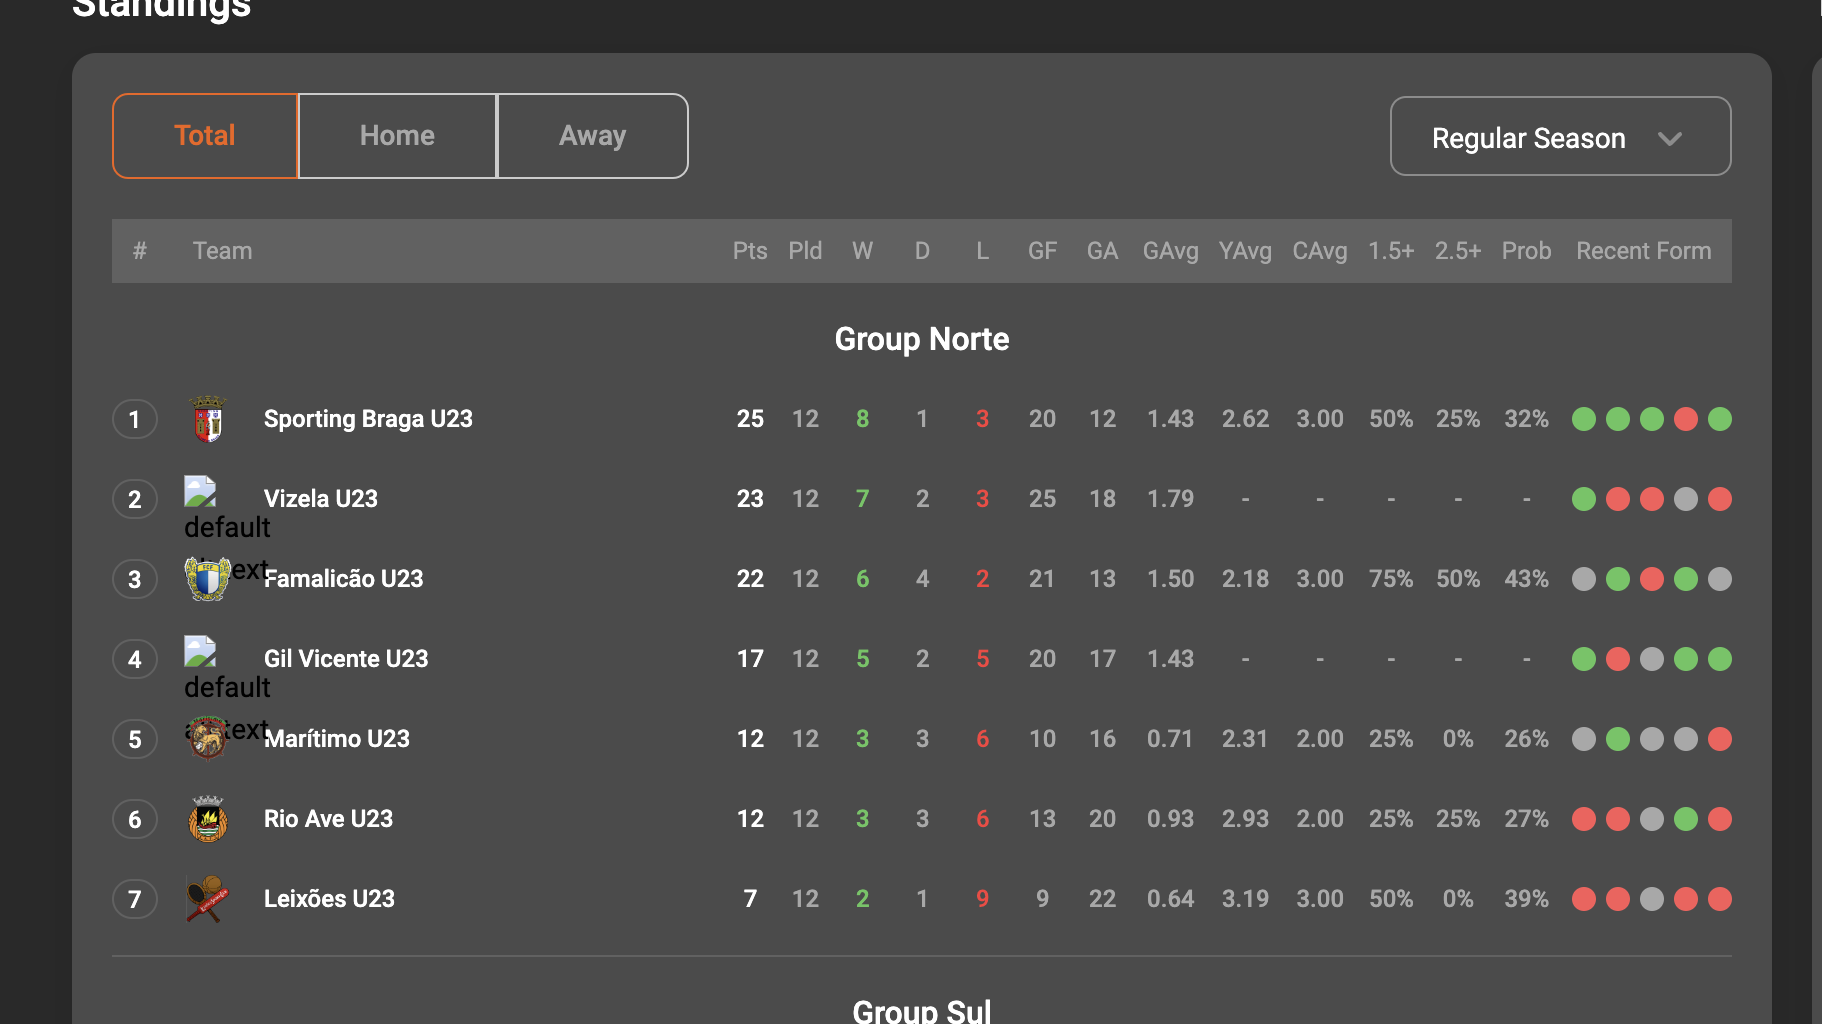
Task: Click the Leixões U23 club badge
Action: [208, 898]
